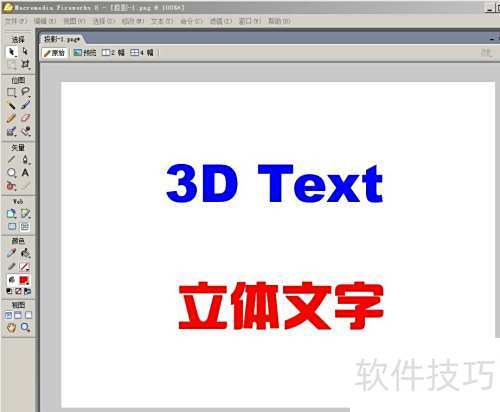The image size is (500, 412).
Task: Activate the Eraser tool
Action: (25, 118)
